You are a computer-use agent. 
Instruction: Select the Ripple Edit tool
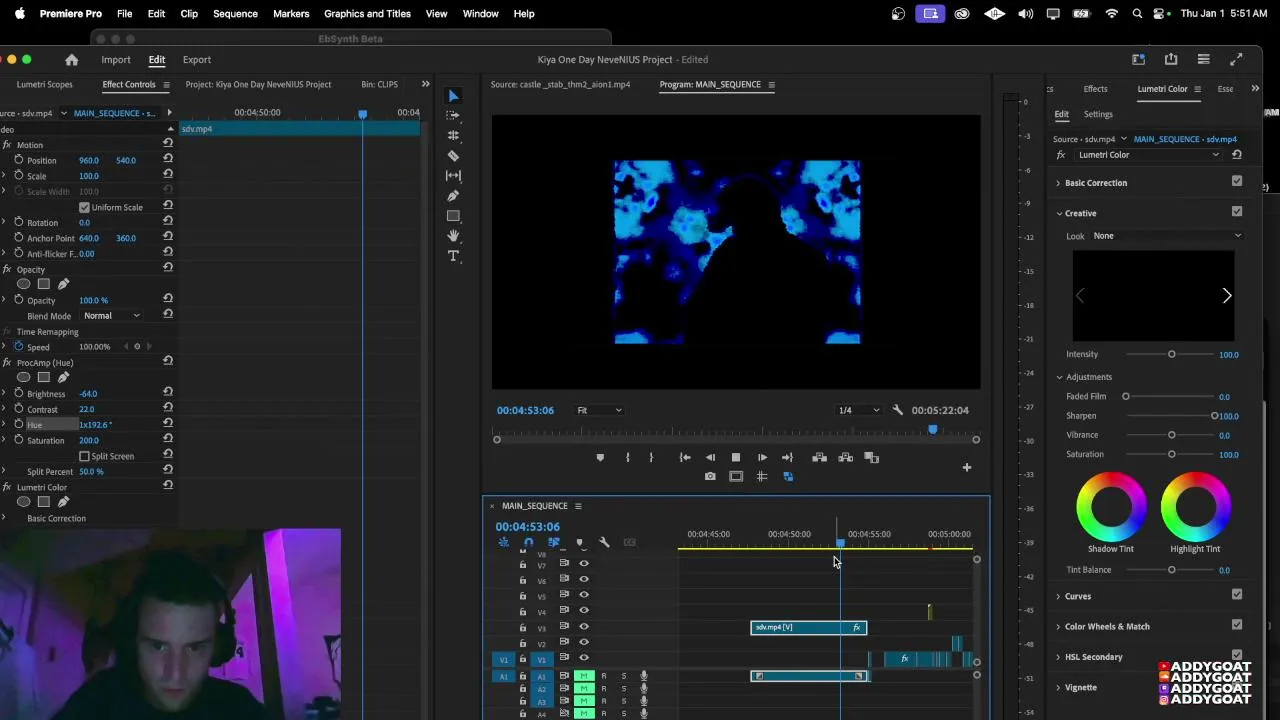click(453, 135)
